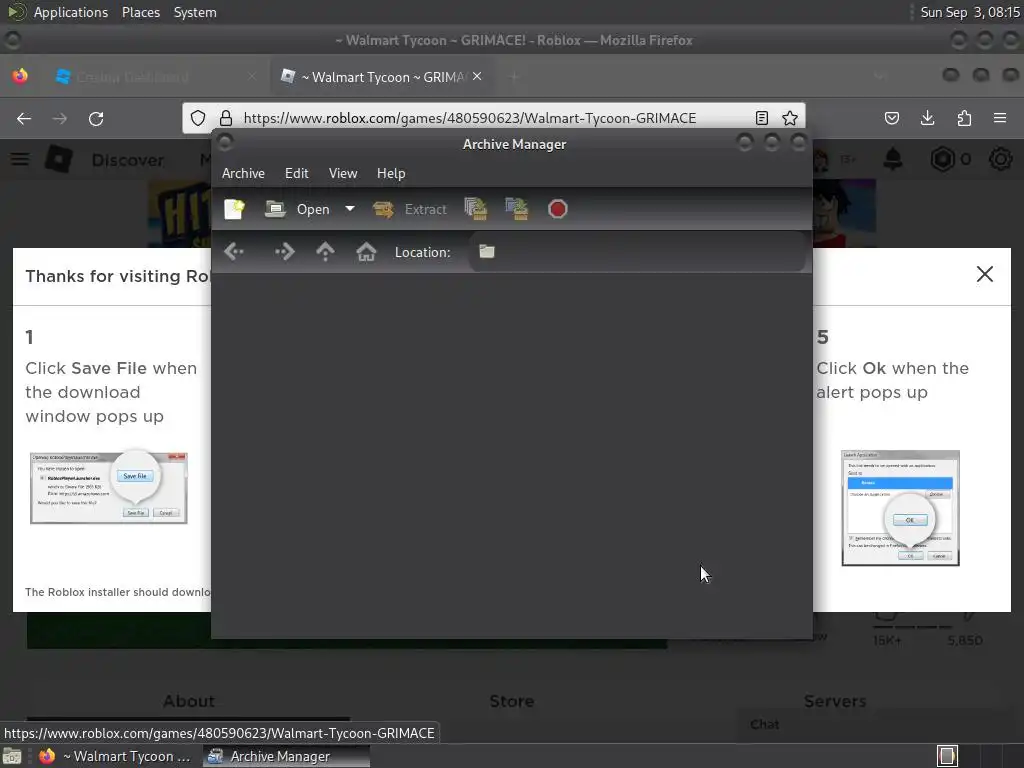This screenshot has width=1024, height=768.
Task: Switch to the Servers tab on Roblox page
Action: pyautogui.click(x=835, y=701)
